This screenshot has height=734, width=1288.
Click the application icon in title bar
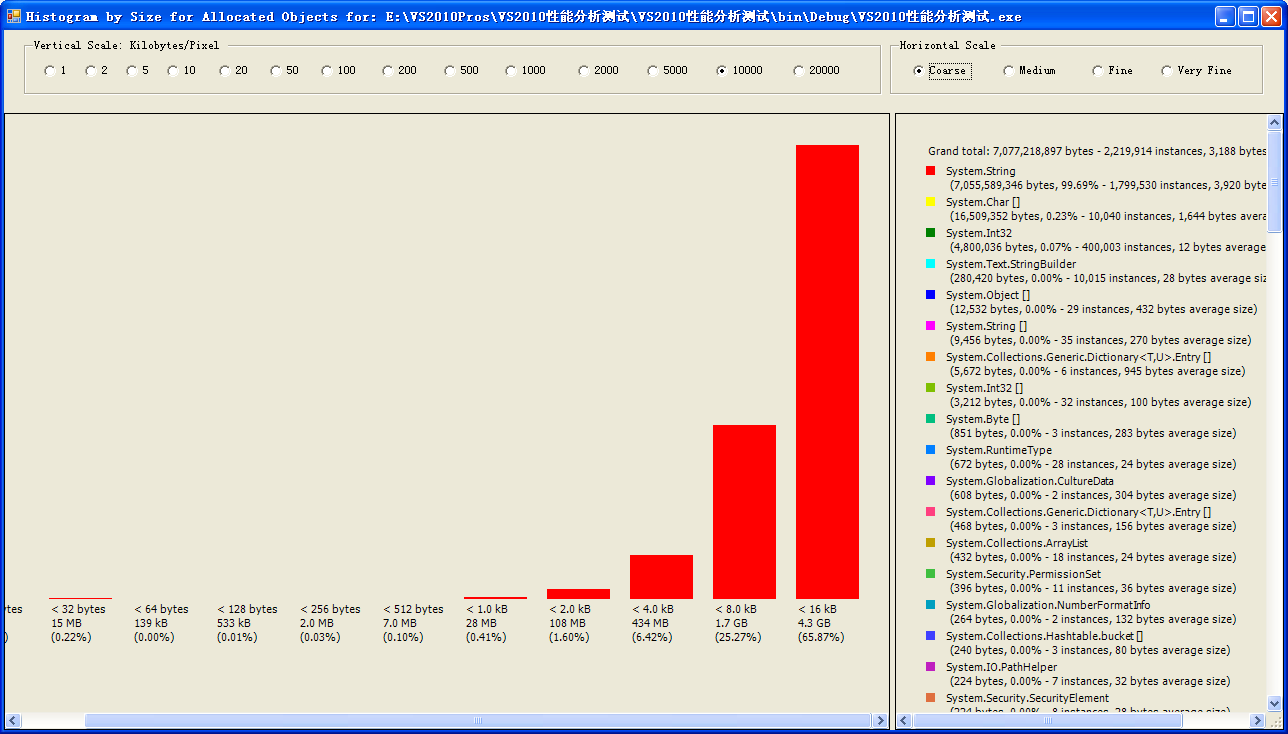(x=14, y=16)
